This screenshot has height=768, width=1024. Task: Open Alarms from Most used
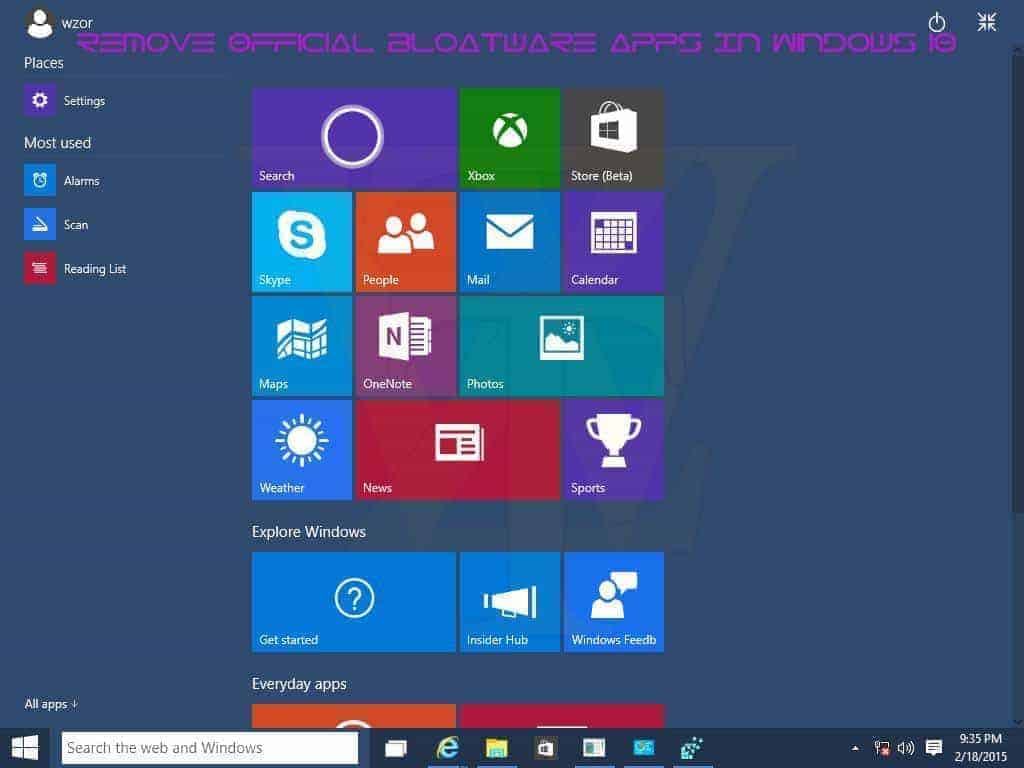click(x=63, y=181)
